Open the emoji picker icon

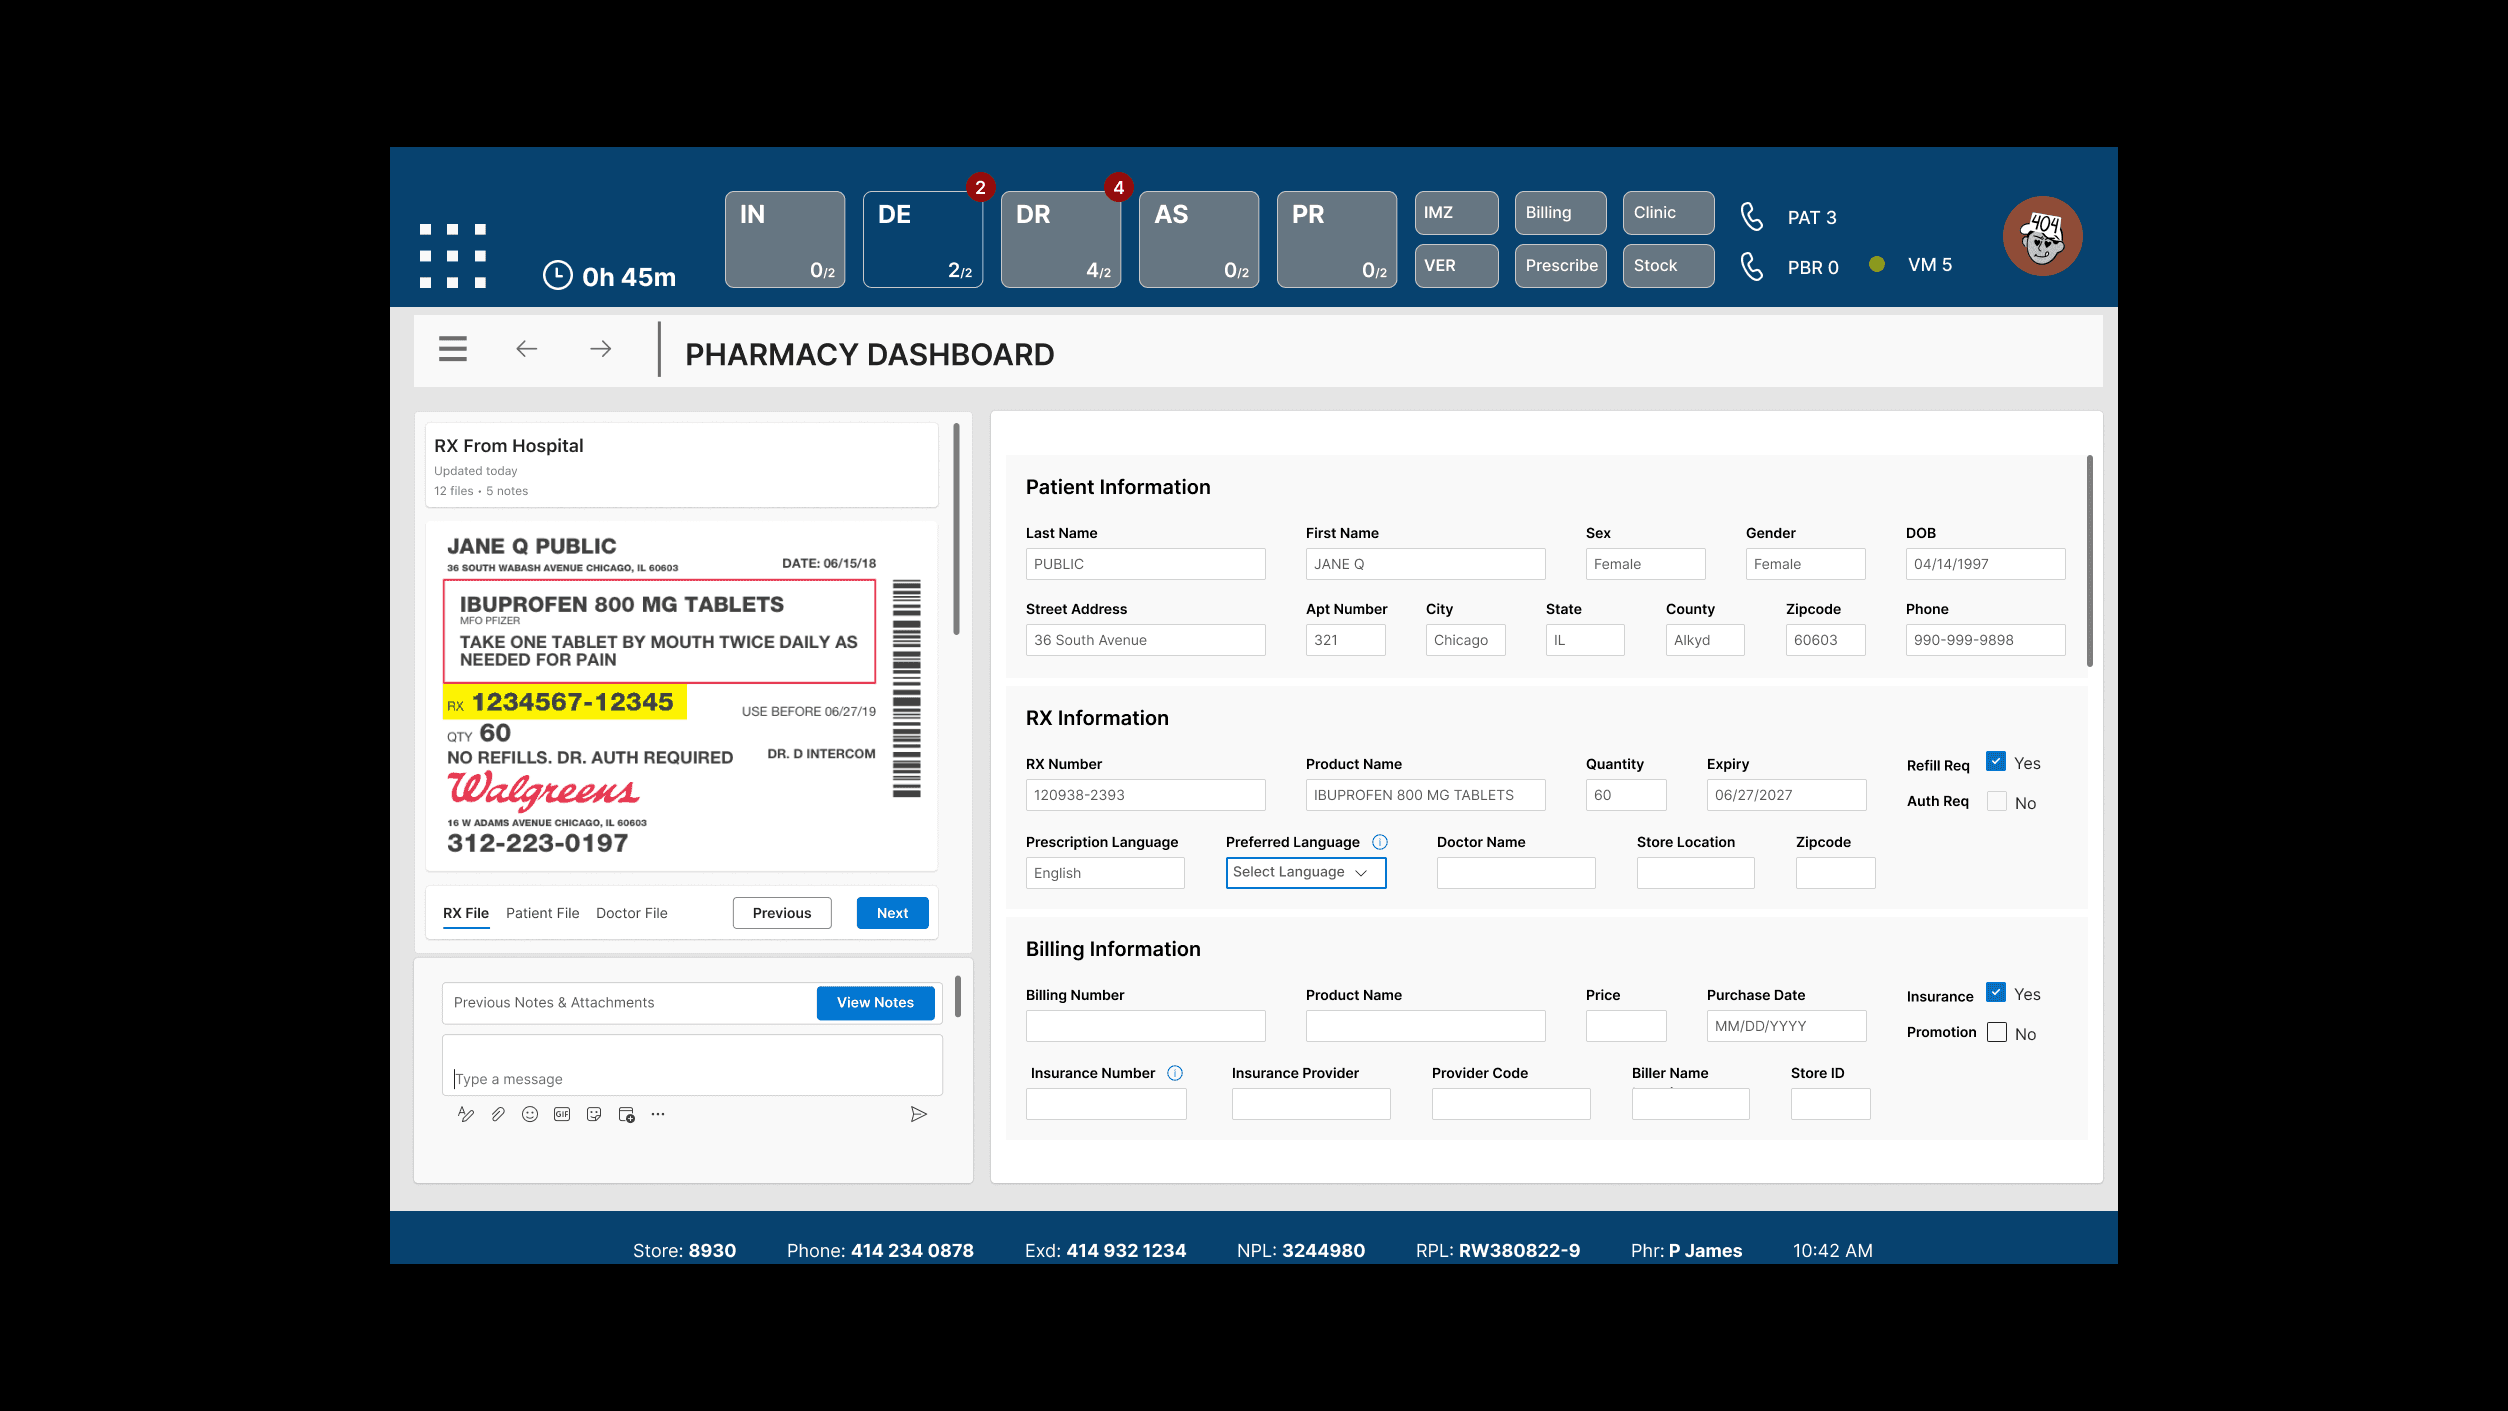click(530, 1114)
